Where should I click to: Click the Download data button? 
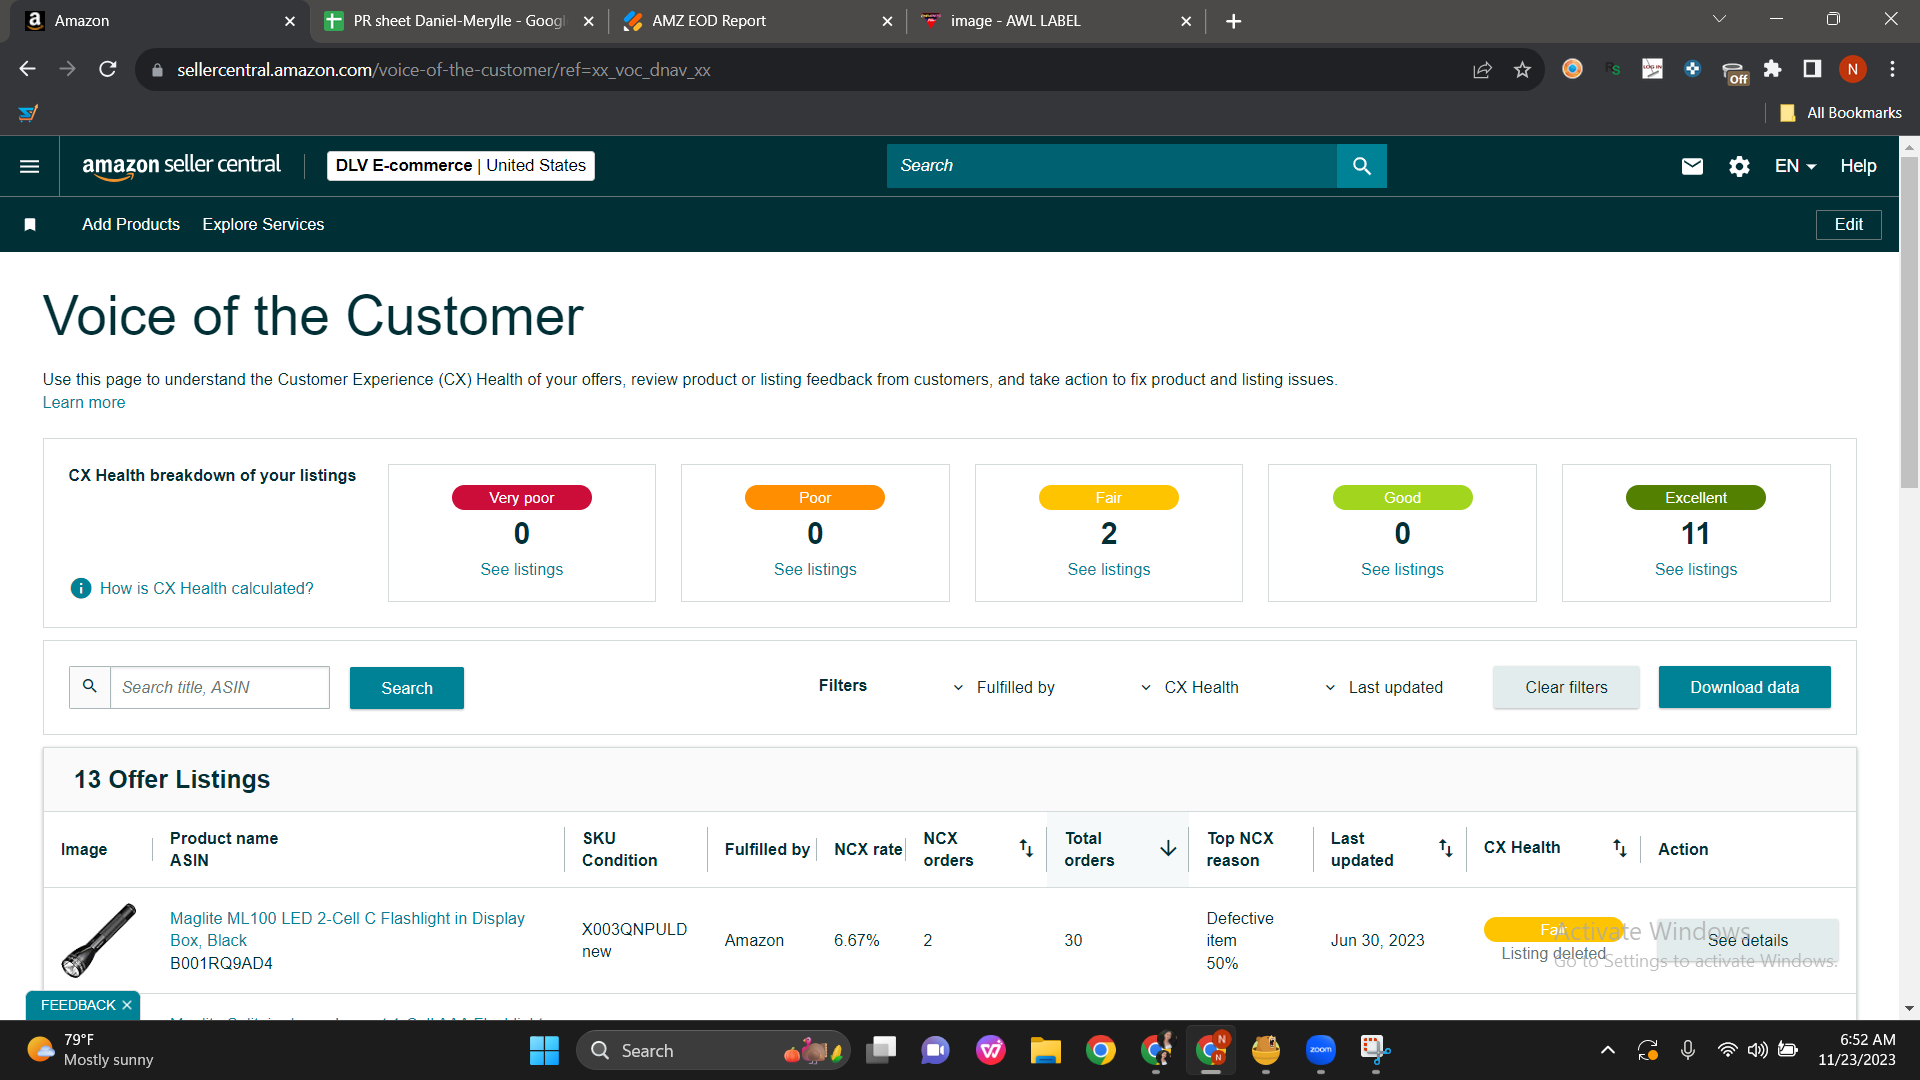(1744, 687)
